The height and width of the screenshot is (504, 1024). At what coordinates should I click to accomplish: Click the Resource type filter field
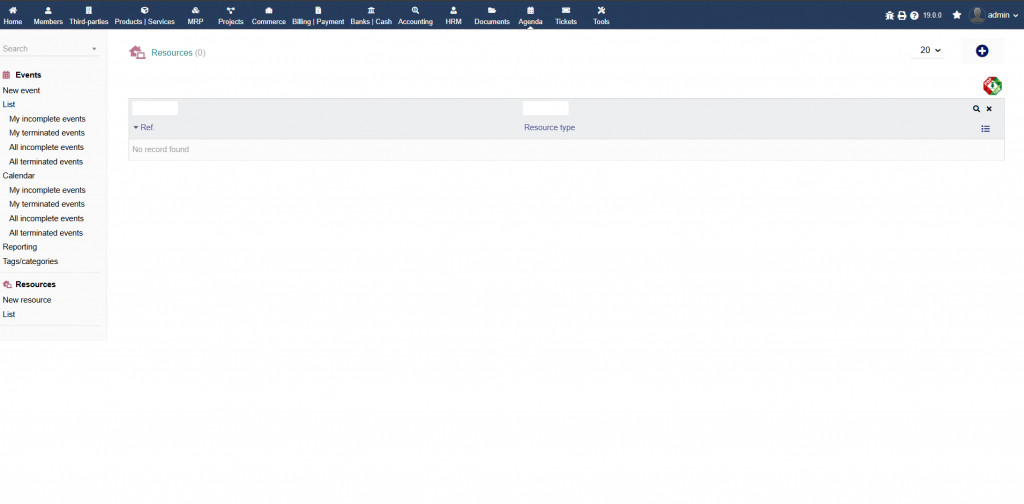(x=545, y=108)
